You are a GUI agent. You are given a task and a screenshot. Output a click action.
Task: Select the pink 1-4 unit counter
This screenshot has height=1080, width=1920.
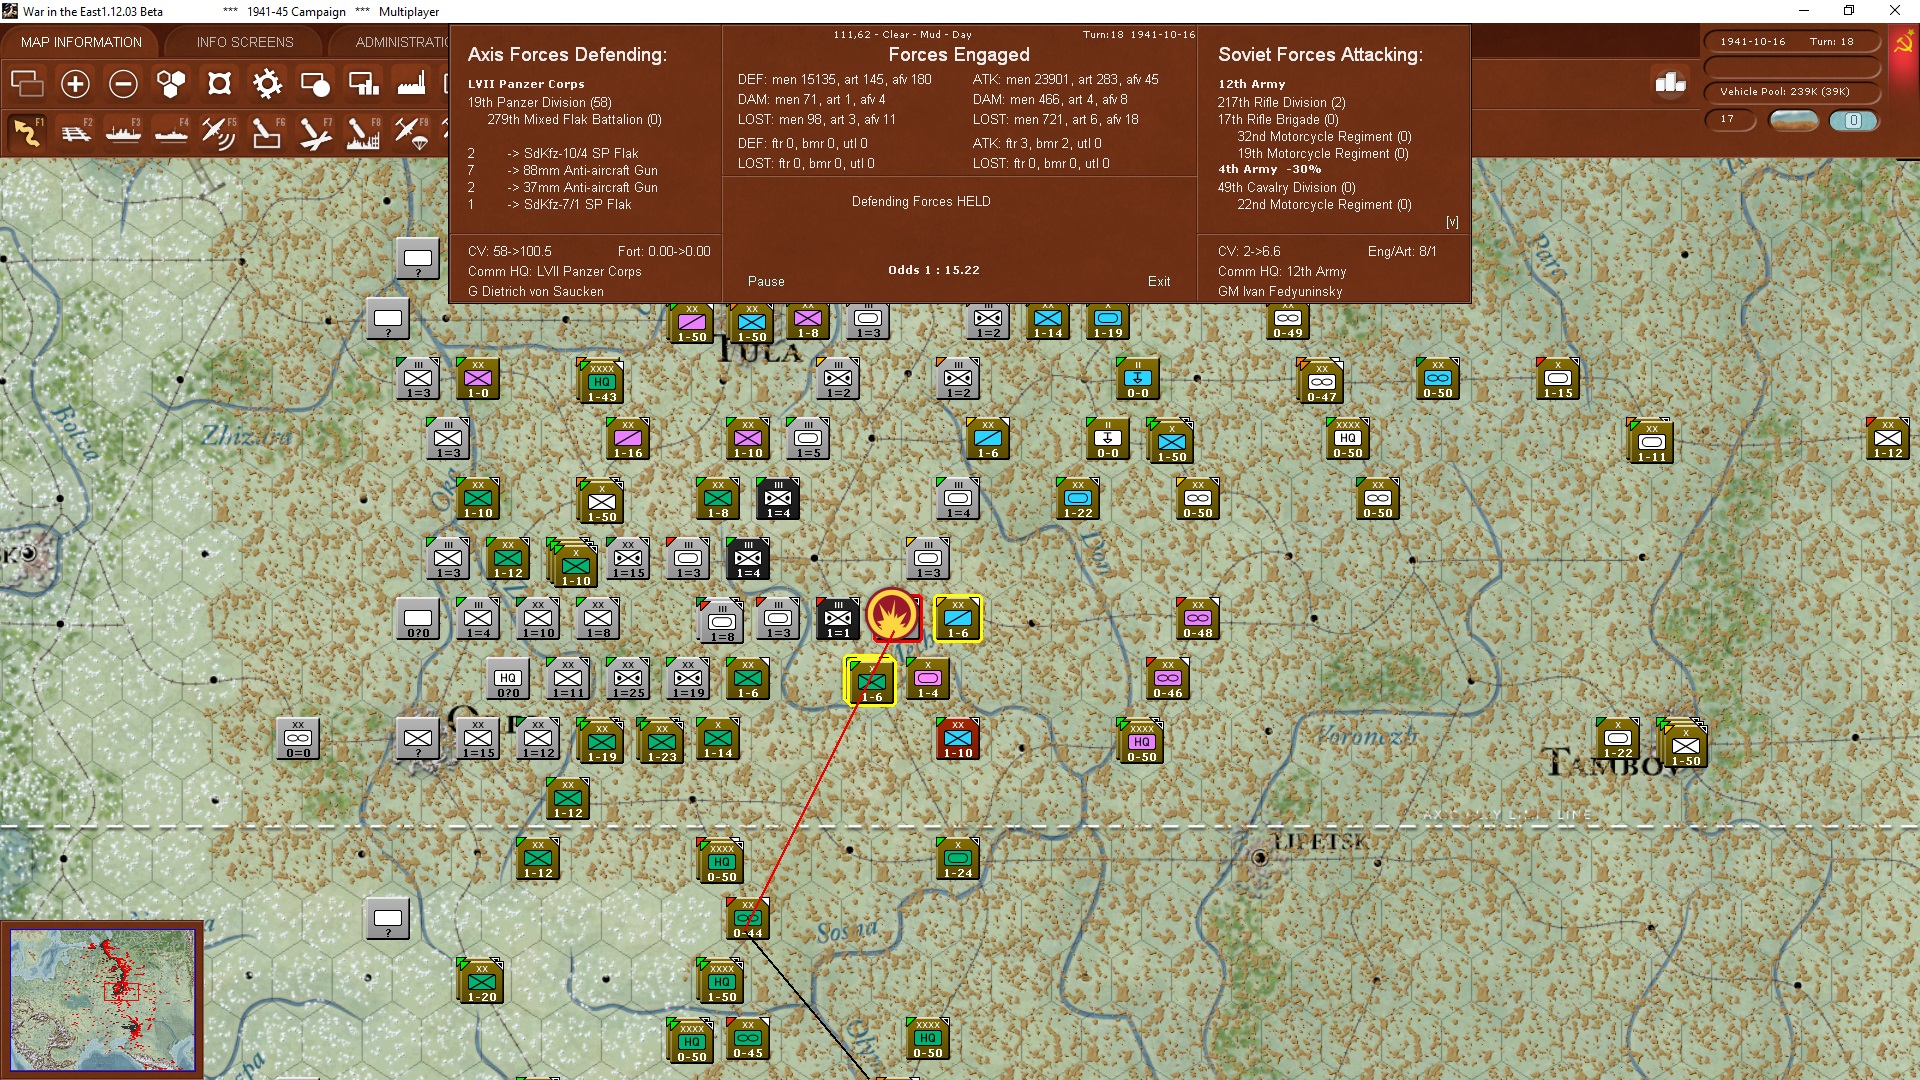click(928, 679)
